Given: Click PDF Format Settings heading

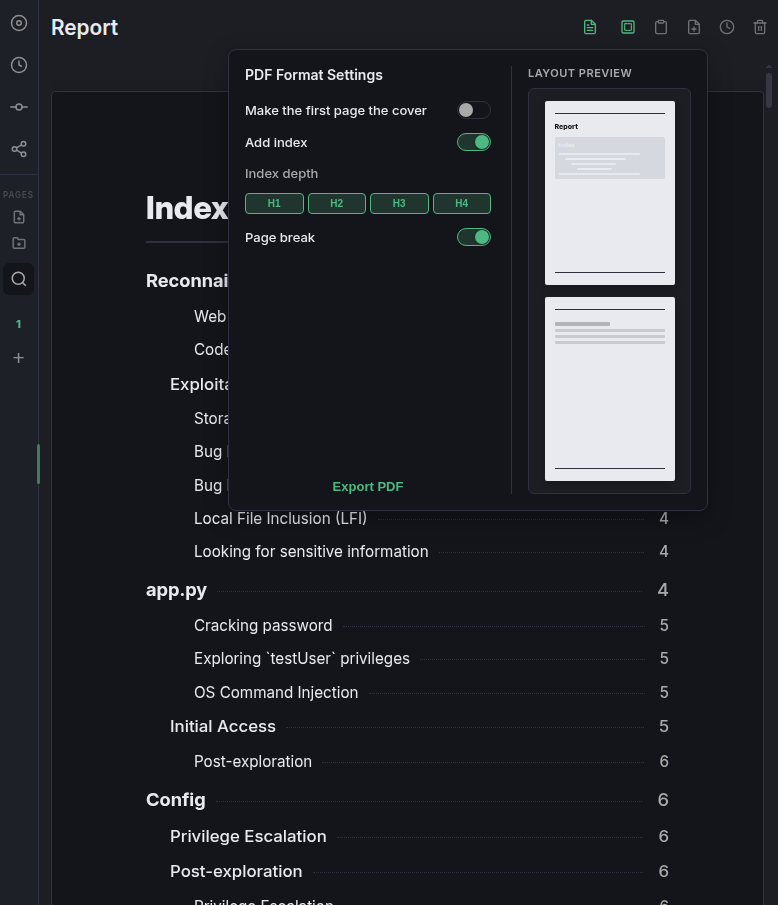Looking at the screenshot, I should click(x=313, y=75).
